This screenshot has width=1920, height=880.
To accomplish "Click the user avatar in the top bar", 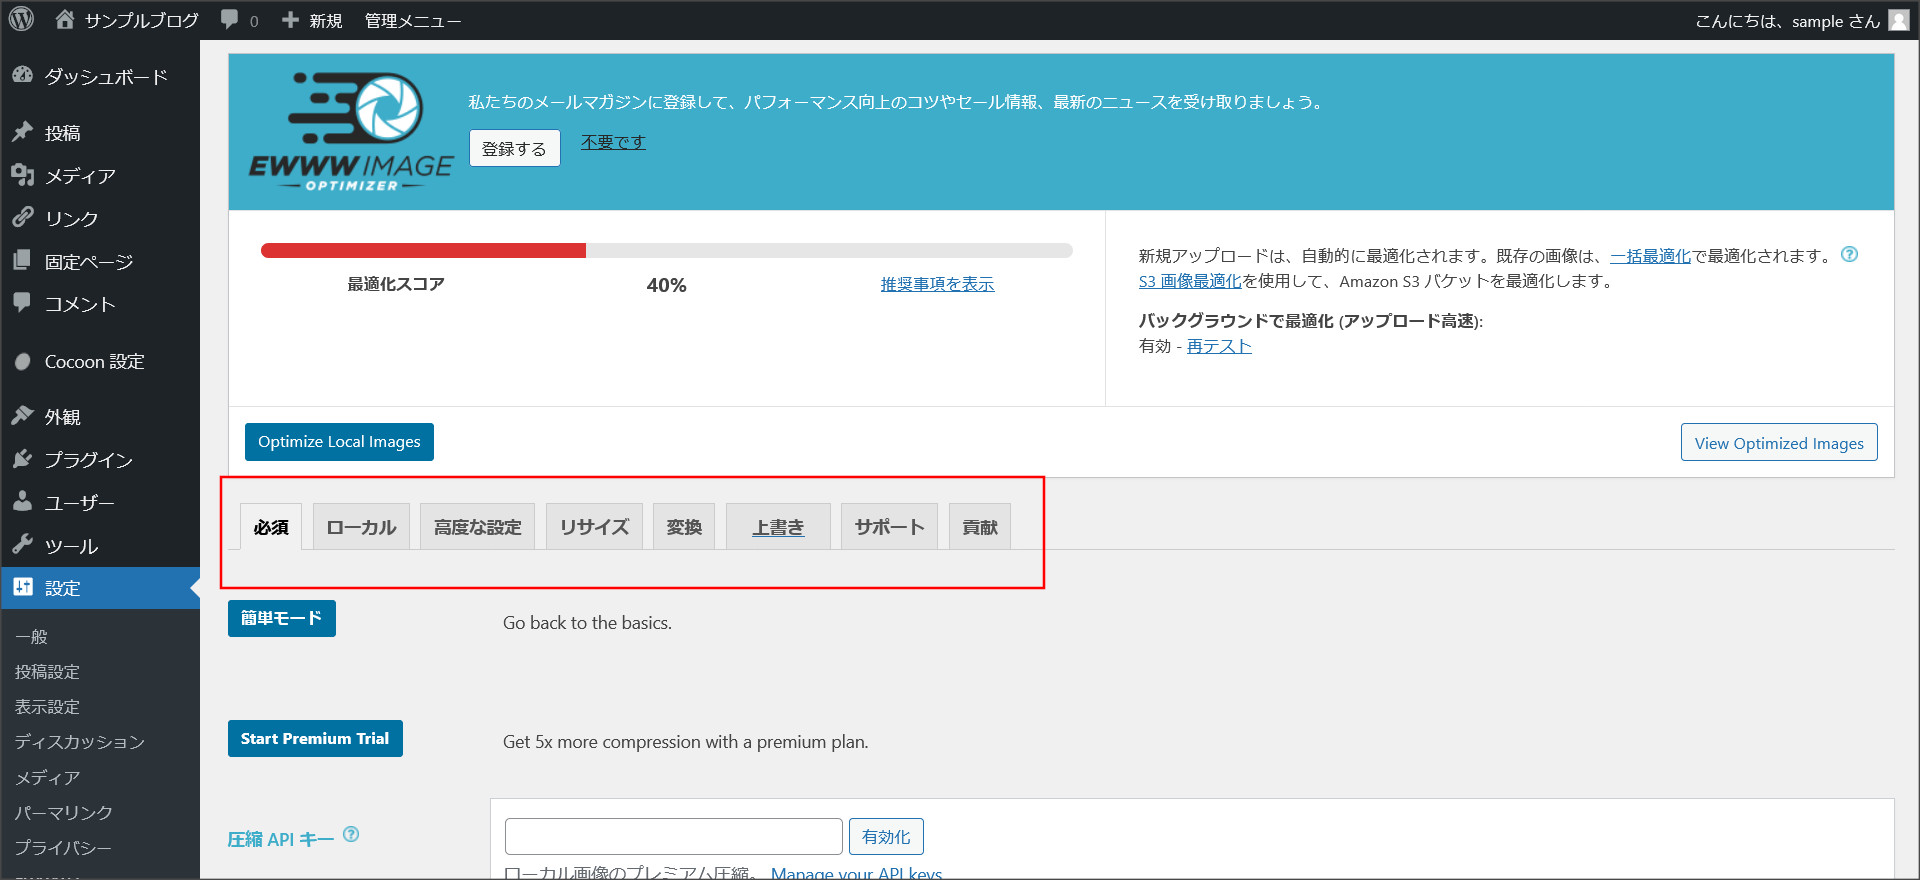I will click(1898, 20).
